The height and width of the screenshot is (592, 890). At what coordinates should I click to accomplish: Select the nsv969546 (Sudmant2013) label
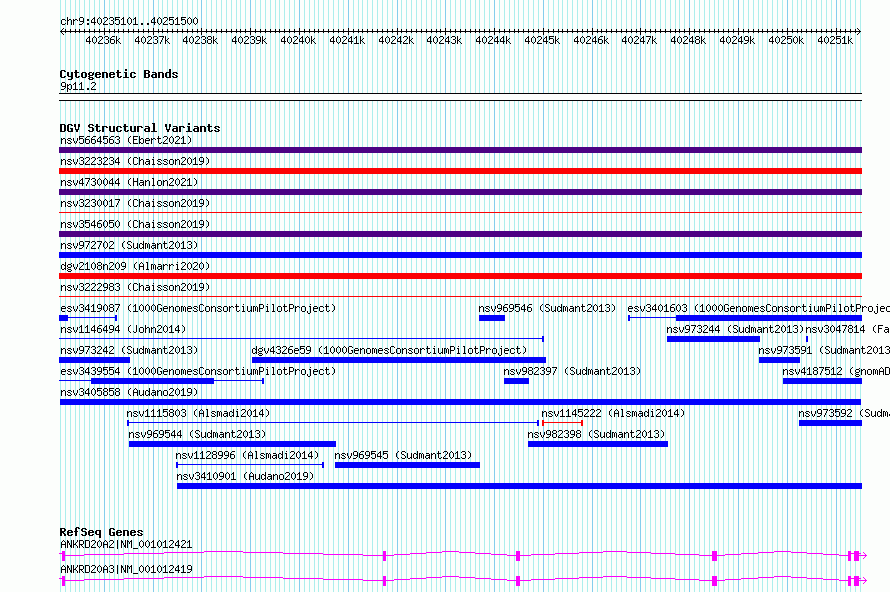coord(547,308)
